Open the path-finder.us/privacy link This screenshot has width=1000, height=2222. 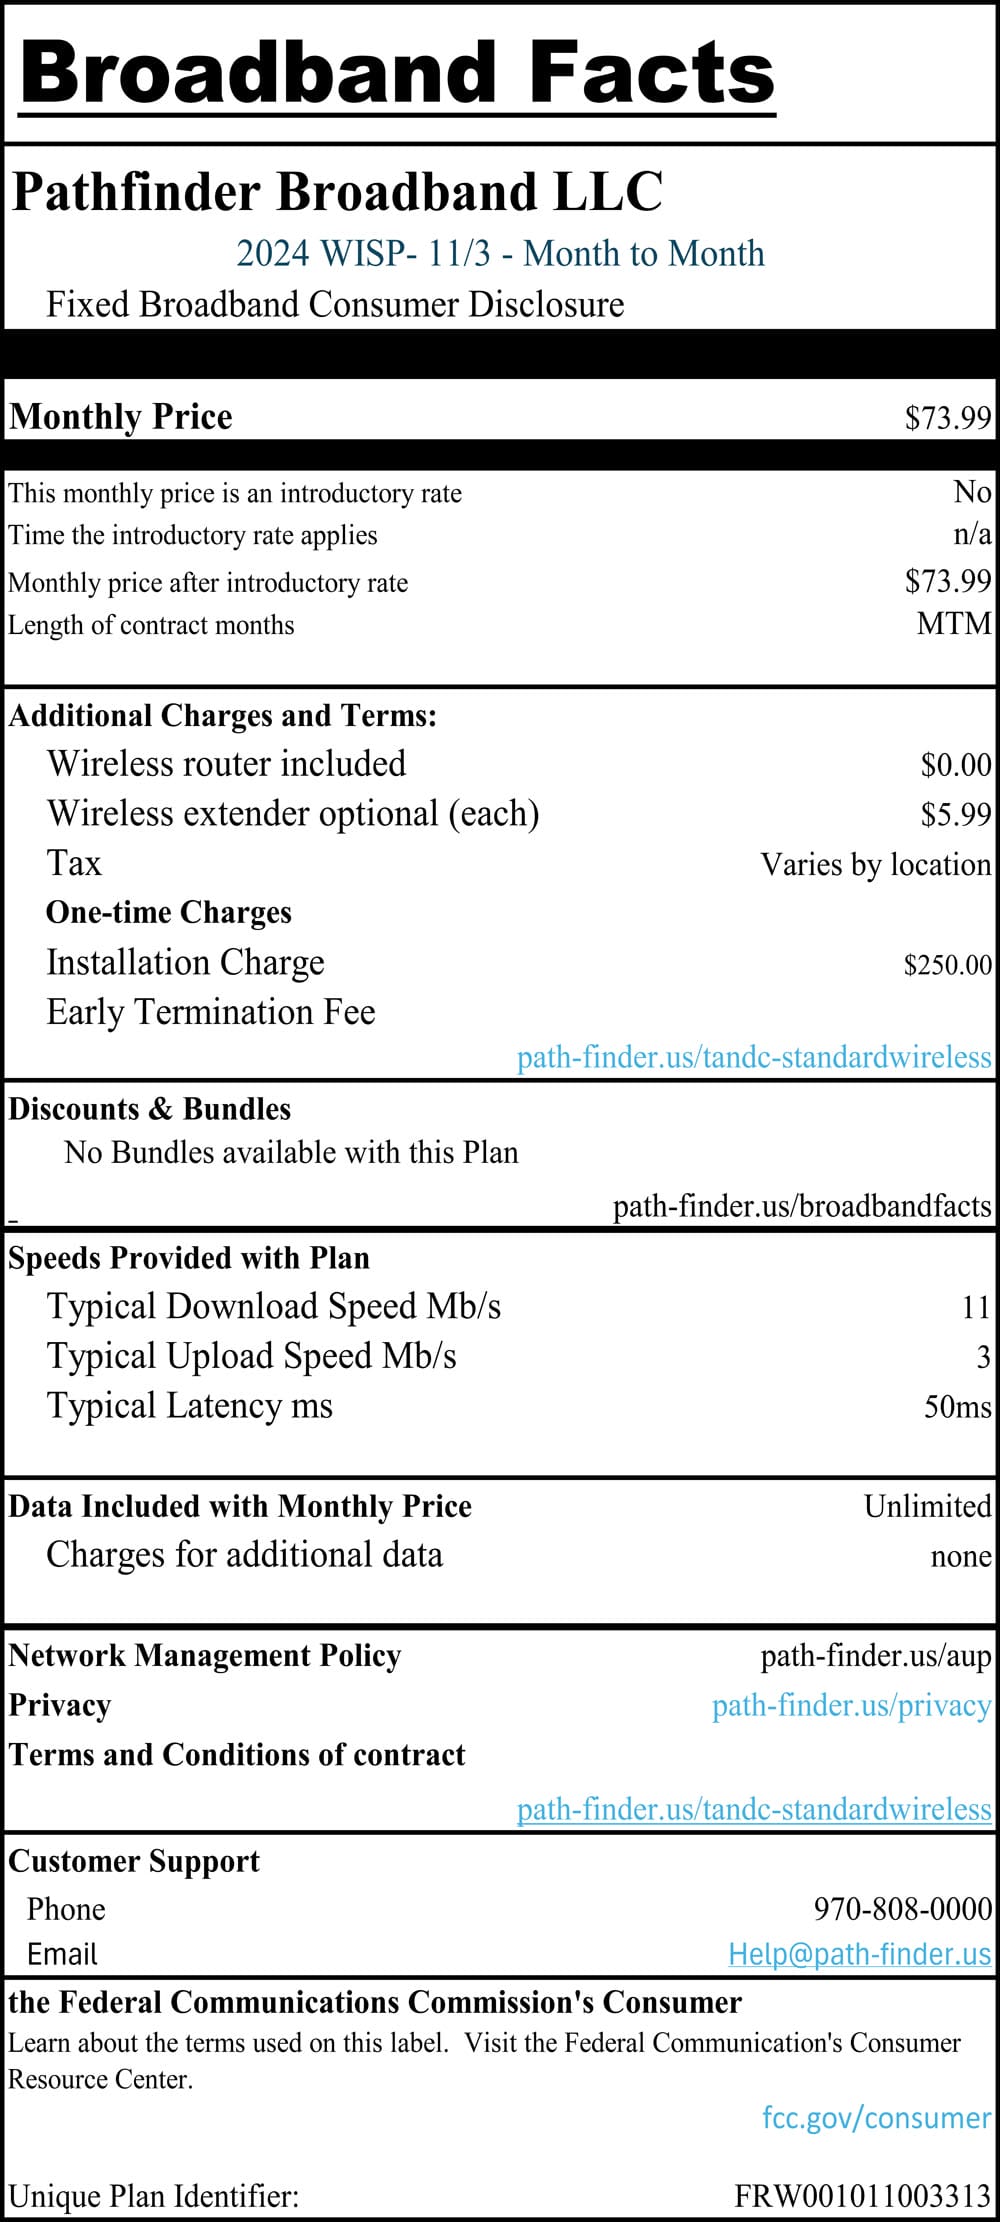click(851, 1705)
